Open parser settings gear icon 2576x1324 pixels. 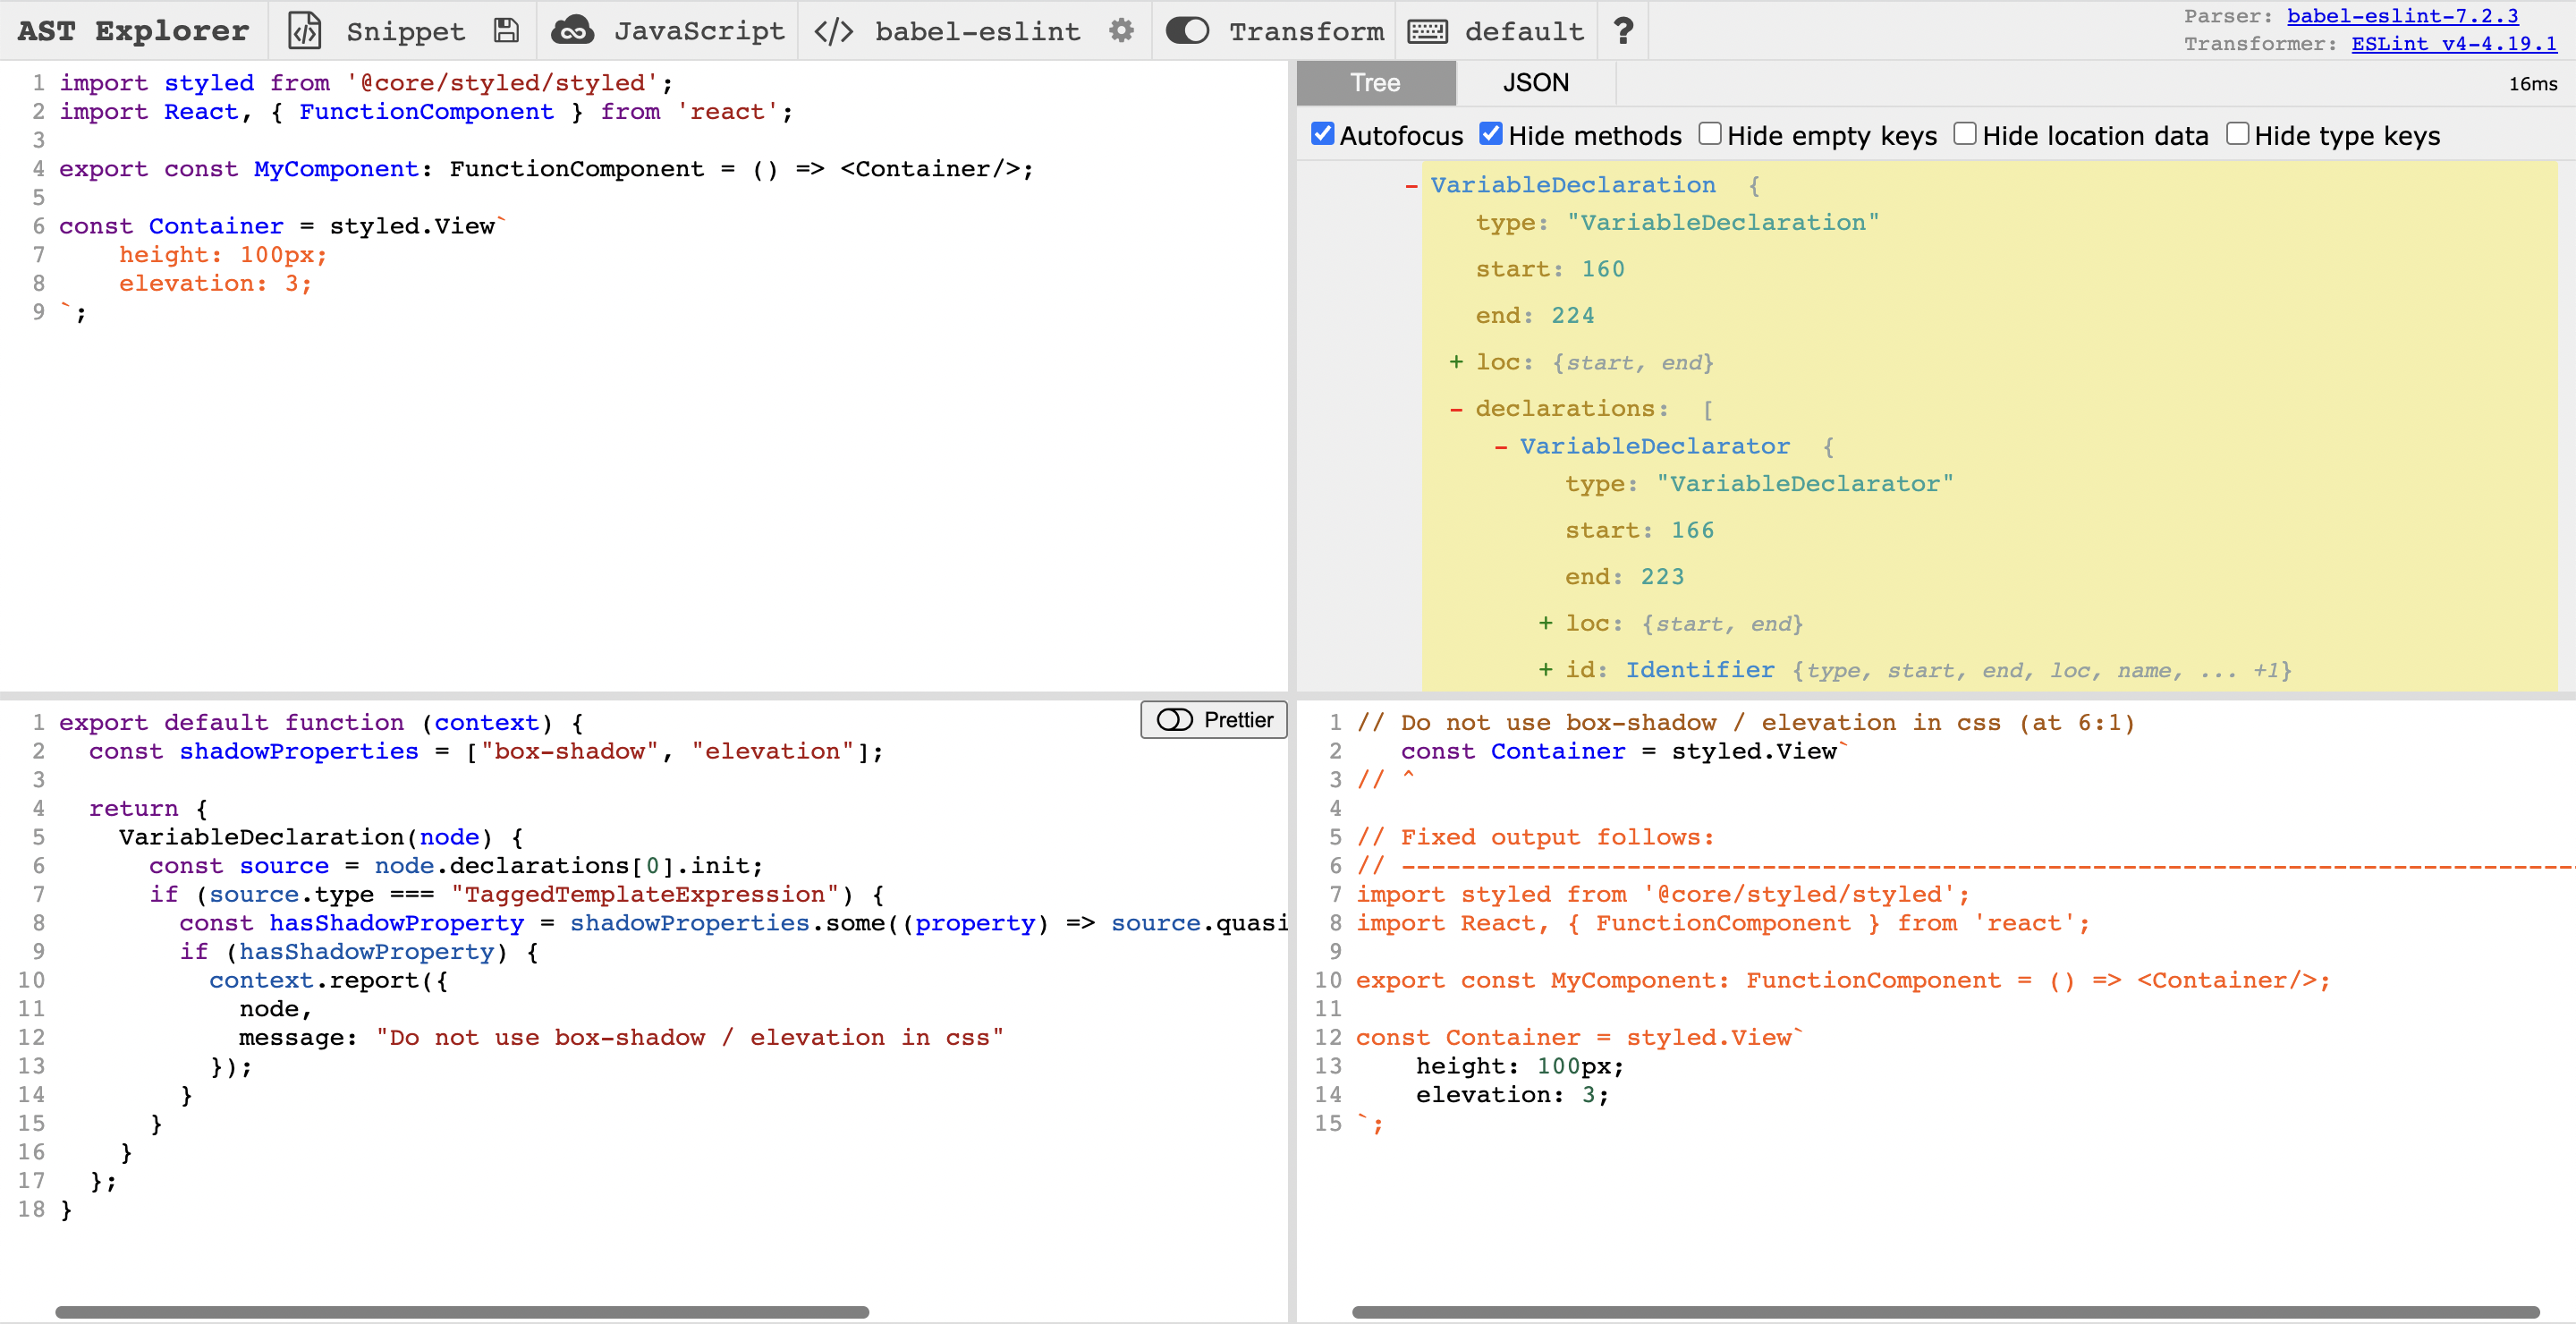click(x=1122, y=31)
